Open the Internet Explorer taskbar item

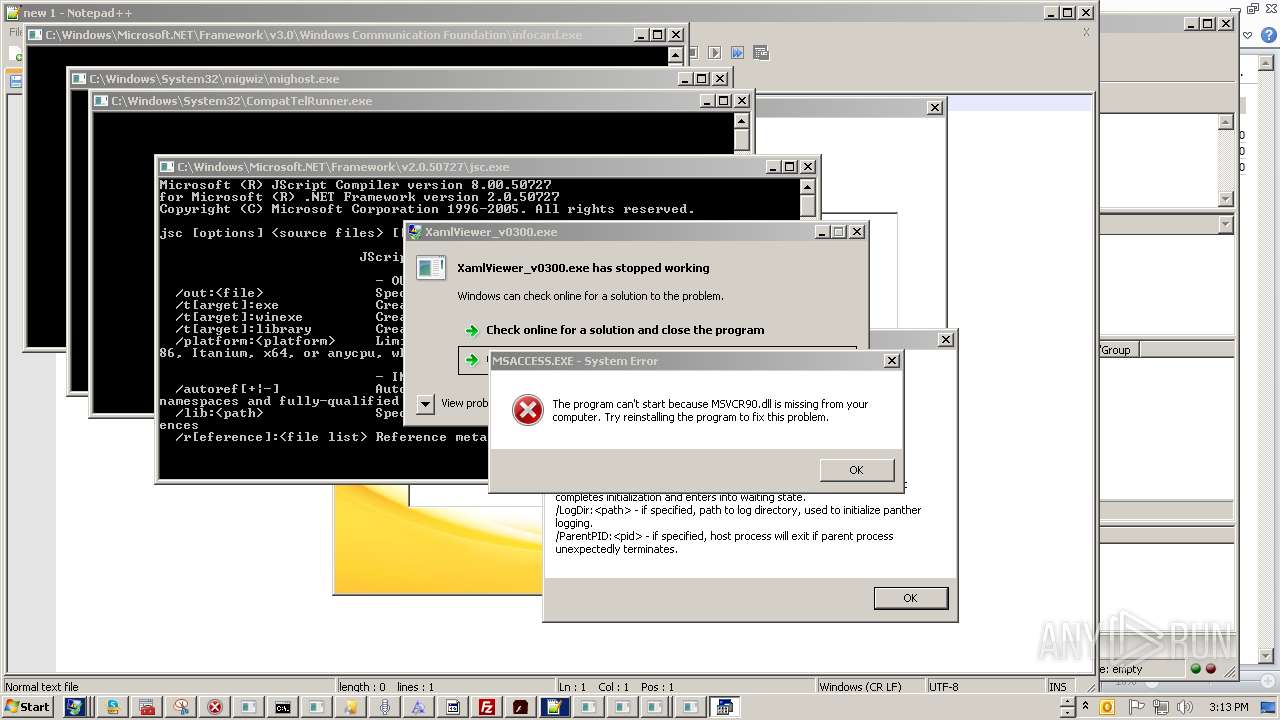coord(113,707)
